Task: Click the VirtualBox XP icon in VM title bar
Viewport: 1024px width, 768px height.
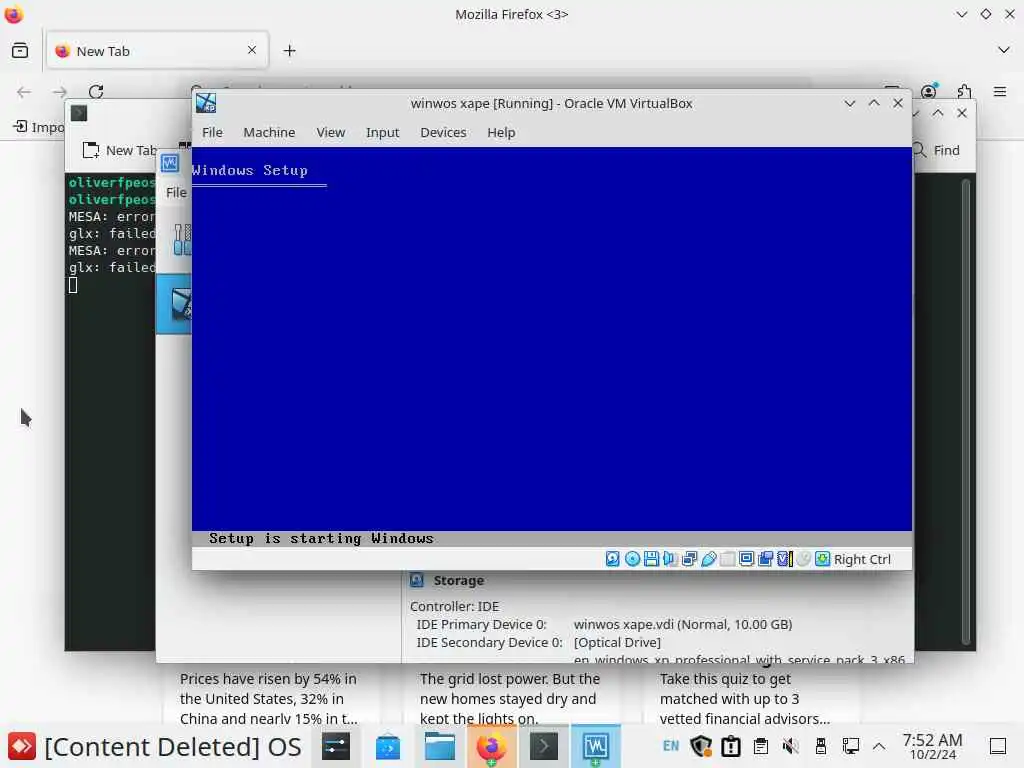Action: 206,103
